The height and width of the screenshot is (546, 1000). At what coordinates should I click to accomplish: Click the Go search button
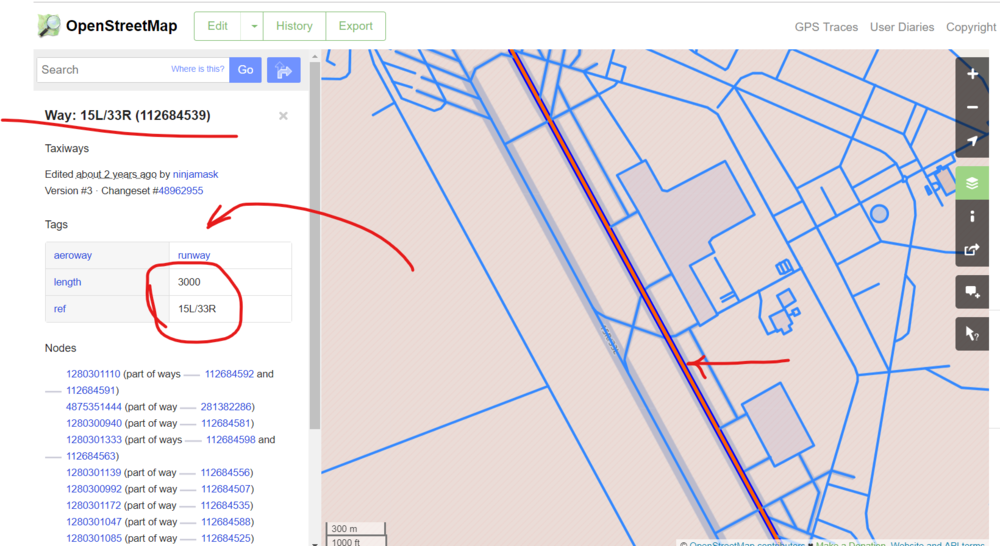click(246, 70)
